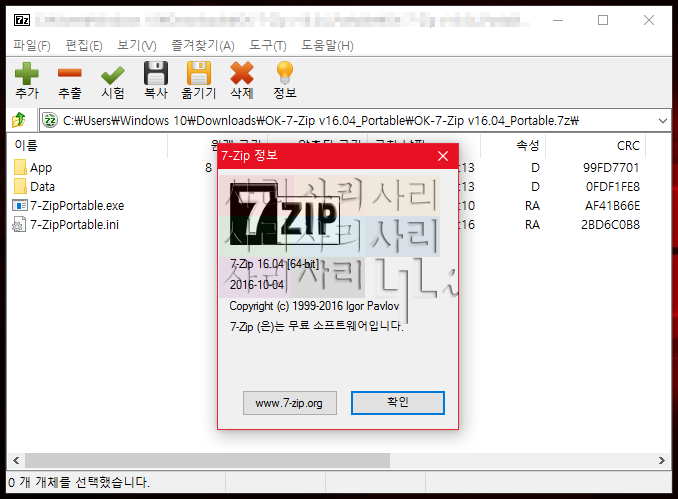The image size is (678, 499).
Task: Click the horizontal scrollbar thumb
Action: coord(207,461)
